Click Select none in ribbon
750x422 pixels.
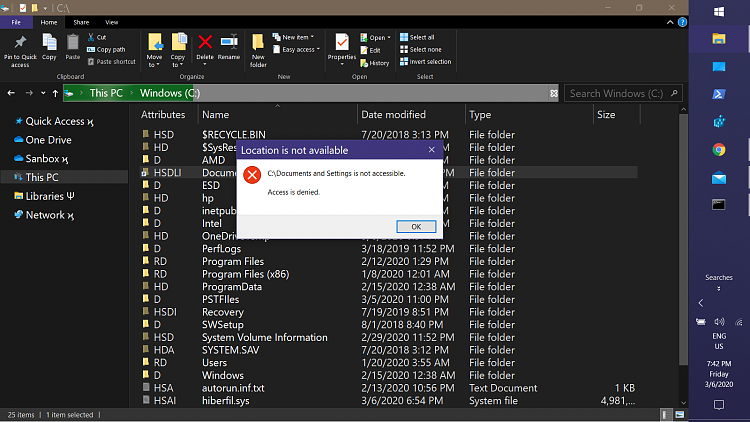420,49
